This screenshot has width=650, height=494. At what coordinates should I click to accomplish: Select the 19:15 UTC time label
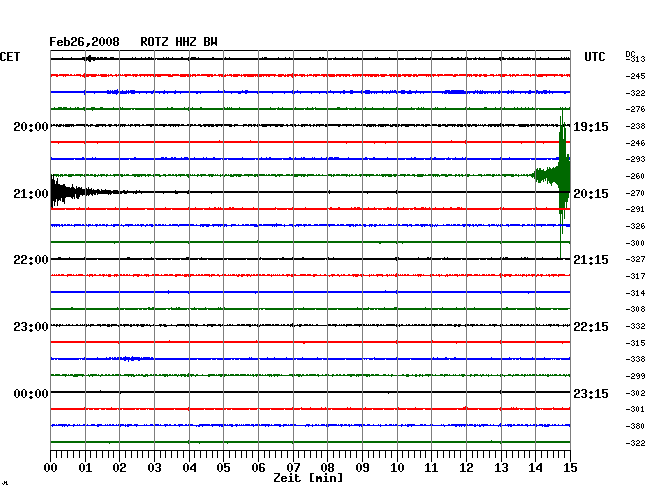(x=591, y=127)
